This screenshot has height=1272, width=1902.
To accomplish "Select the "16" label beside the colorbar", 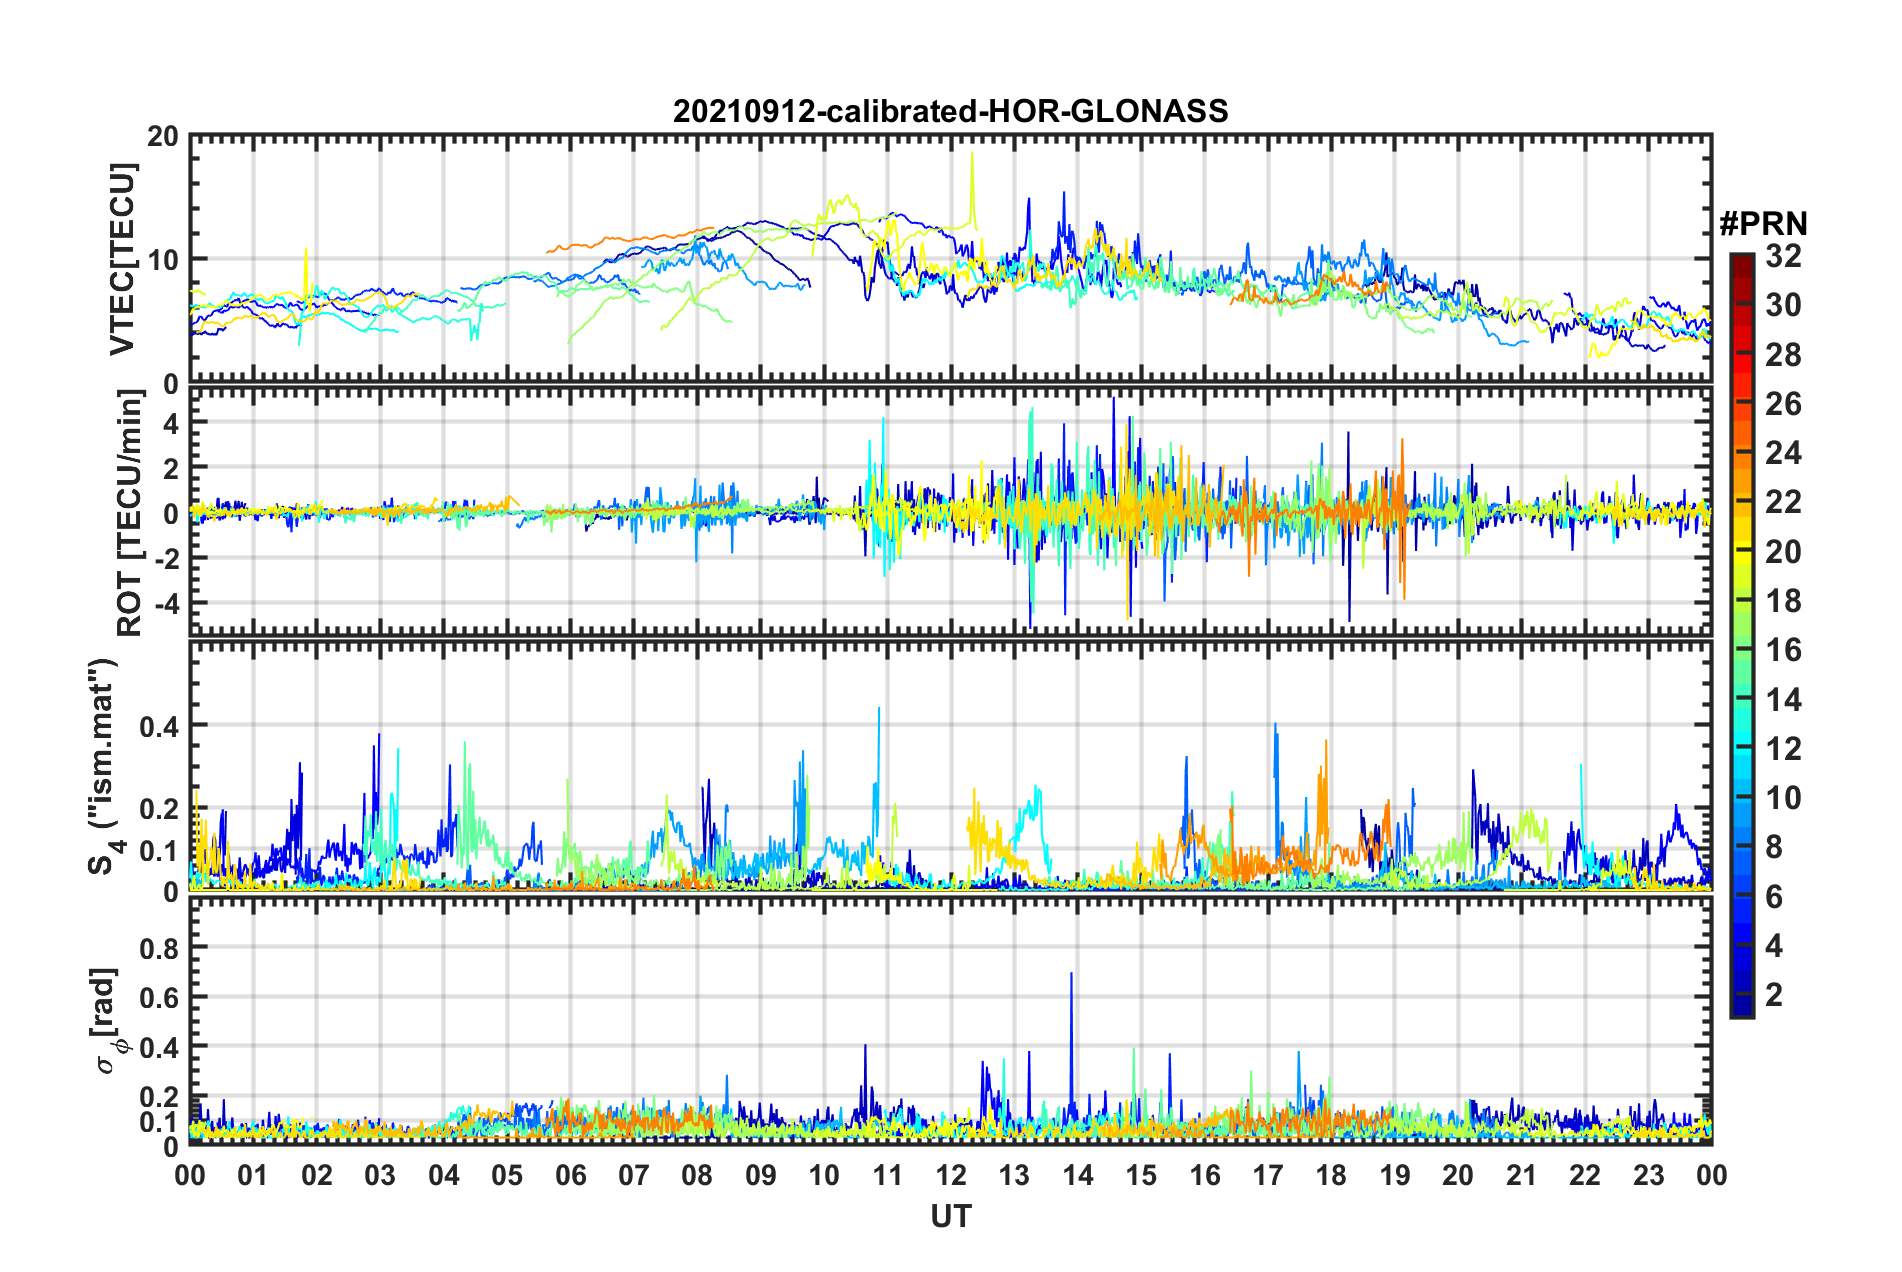I will [1783, 650].
